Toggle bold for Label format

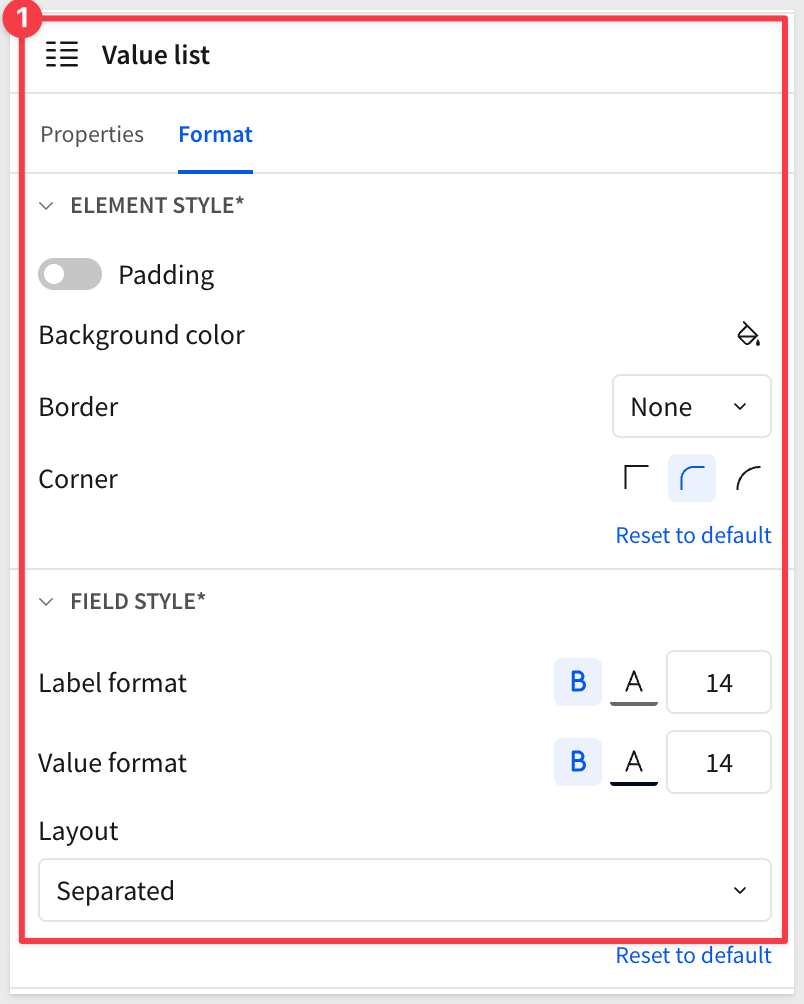pos(578,683)
